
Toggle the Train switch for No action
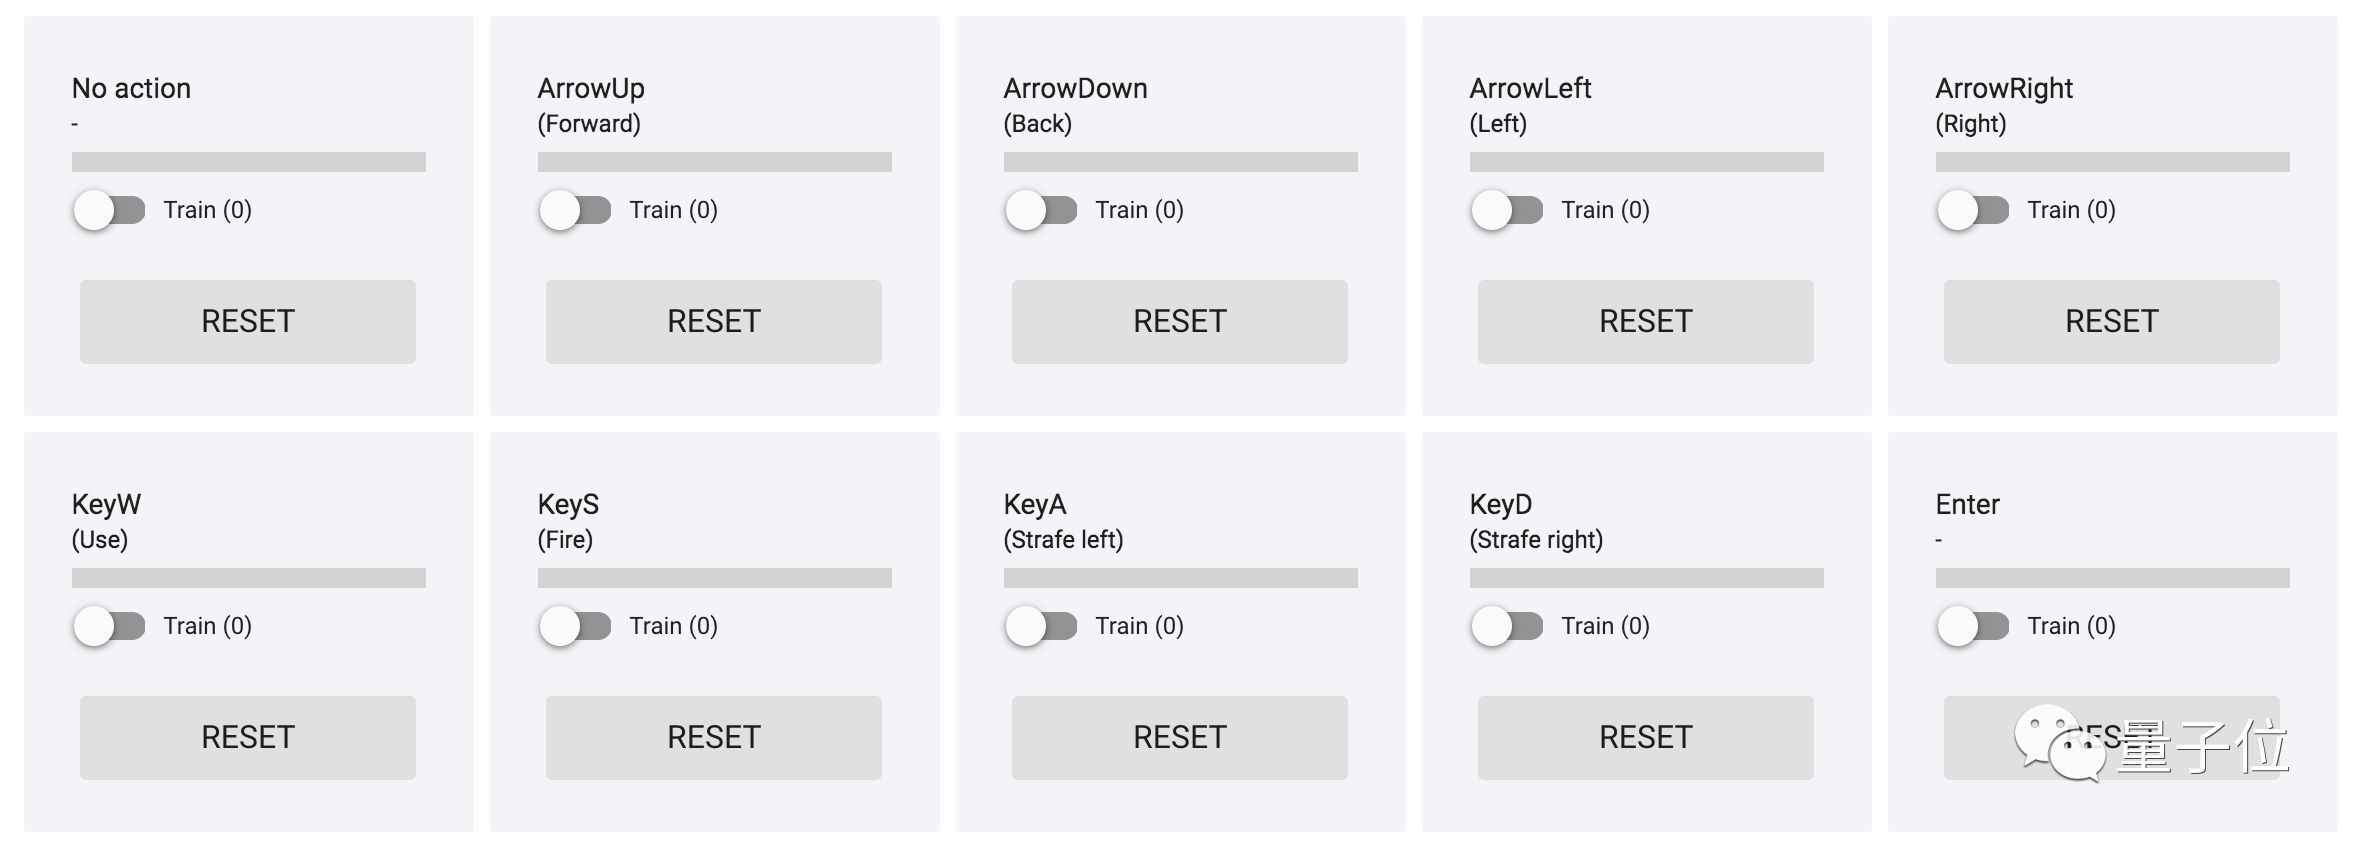coord(109,210)
